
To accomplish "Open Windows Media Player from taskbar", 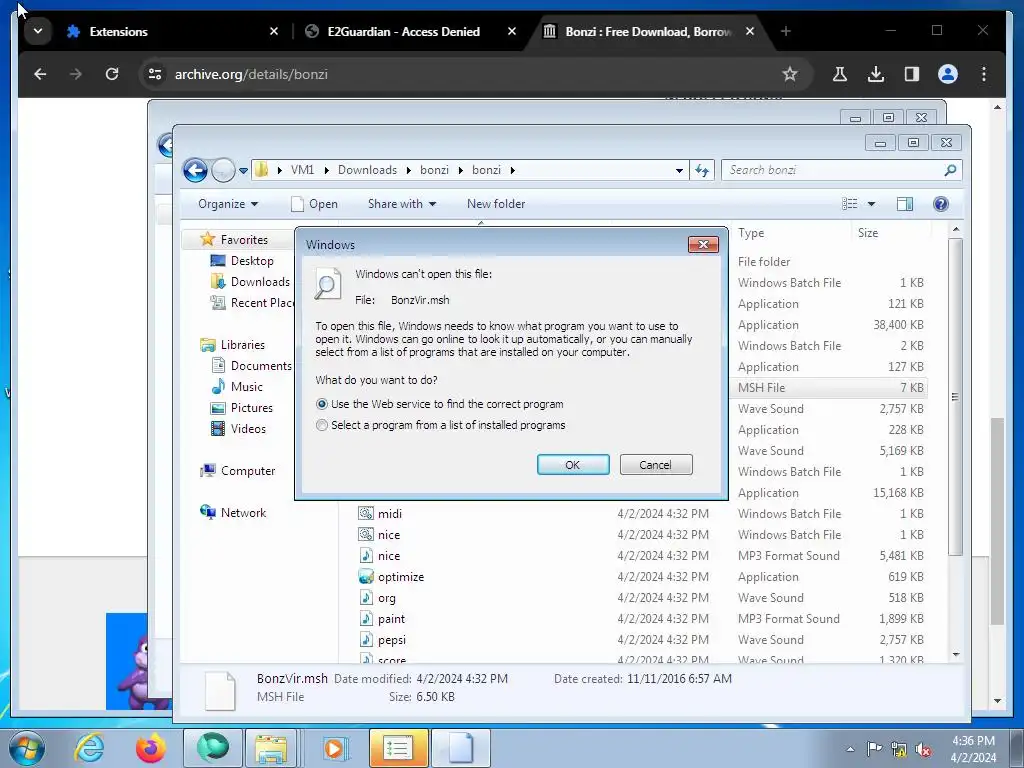I will tap(335, 748).
